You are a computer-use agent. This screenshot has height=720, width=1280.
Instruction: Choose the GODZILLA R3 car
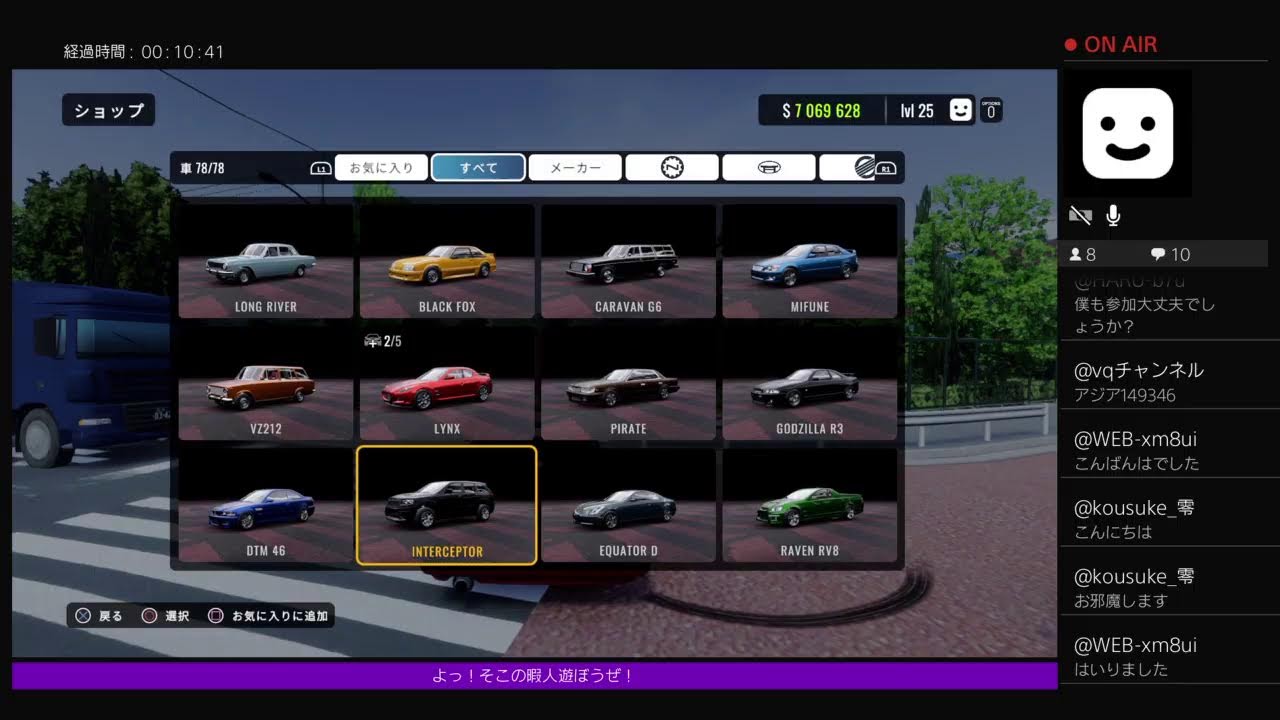coord(809,384)
